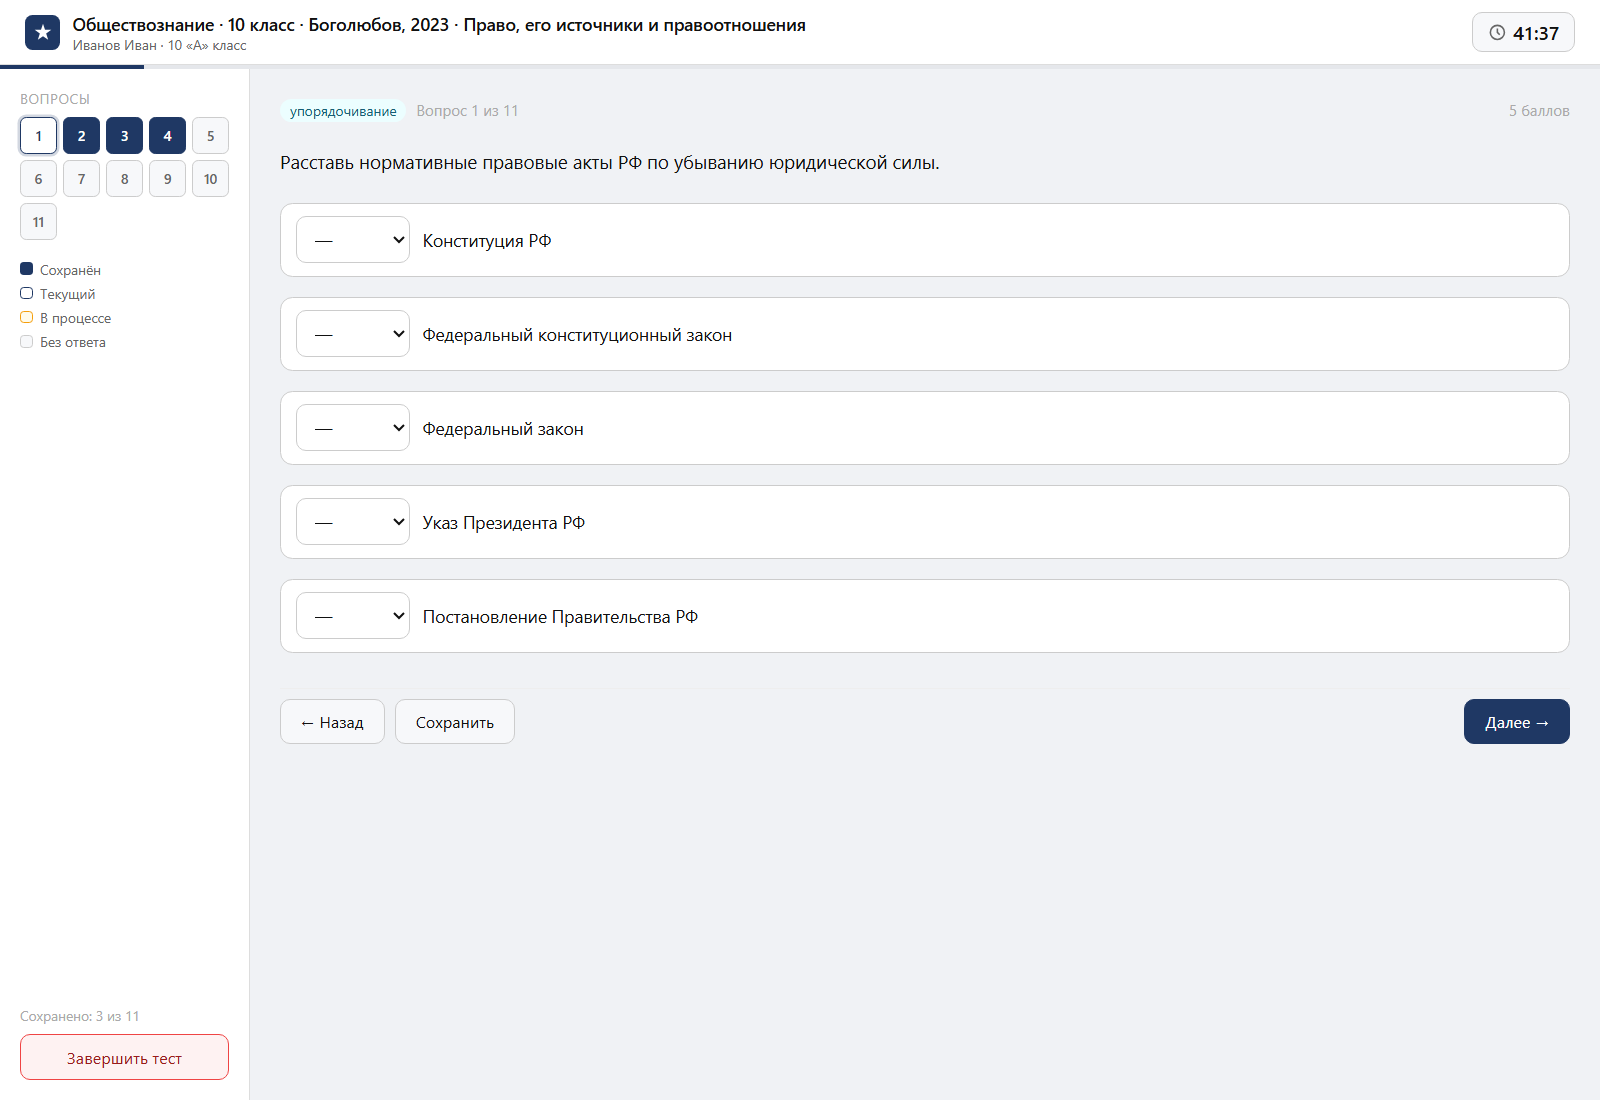Open order dropdown for Конституция РФ
The width and height of the screenshot is (1600, 1100).
353,240
